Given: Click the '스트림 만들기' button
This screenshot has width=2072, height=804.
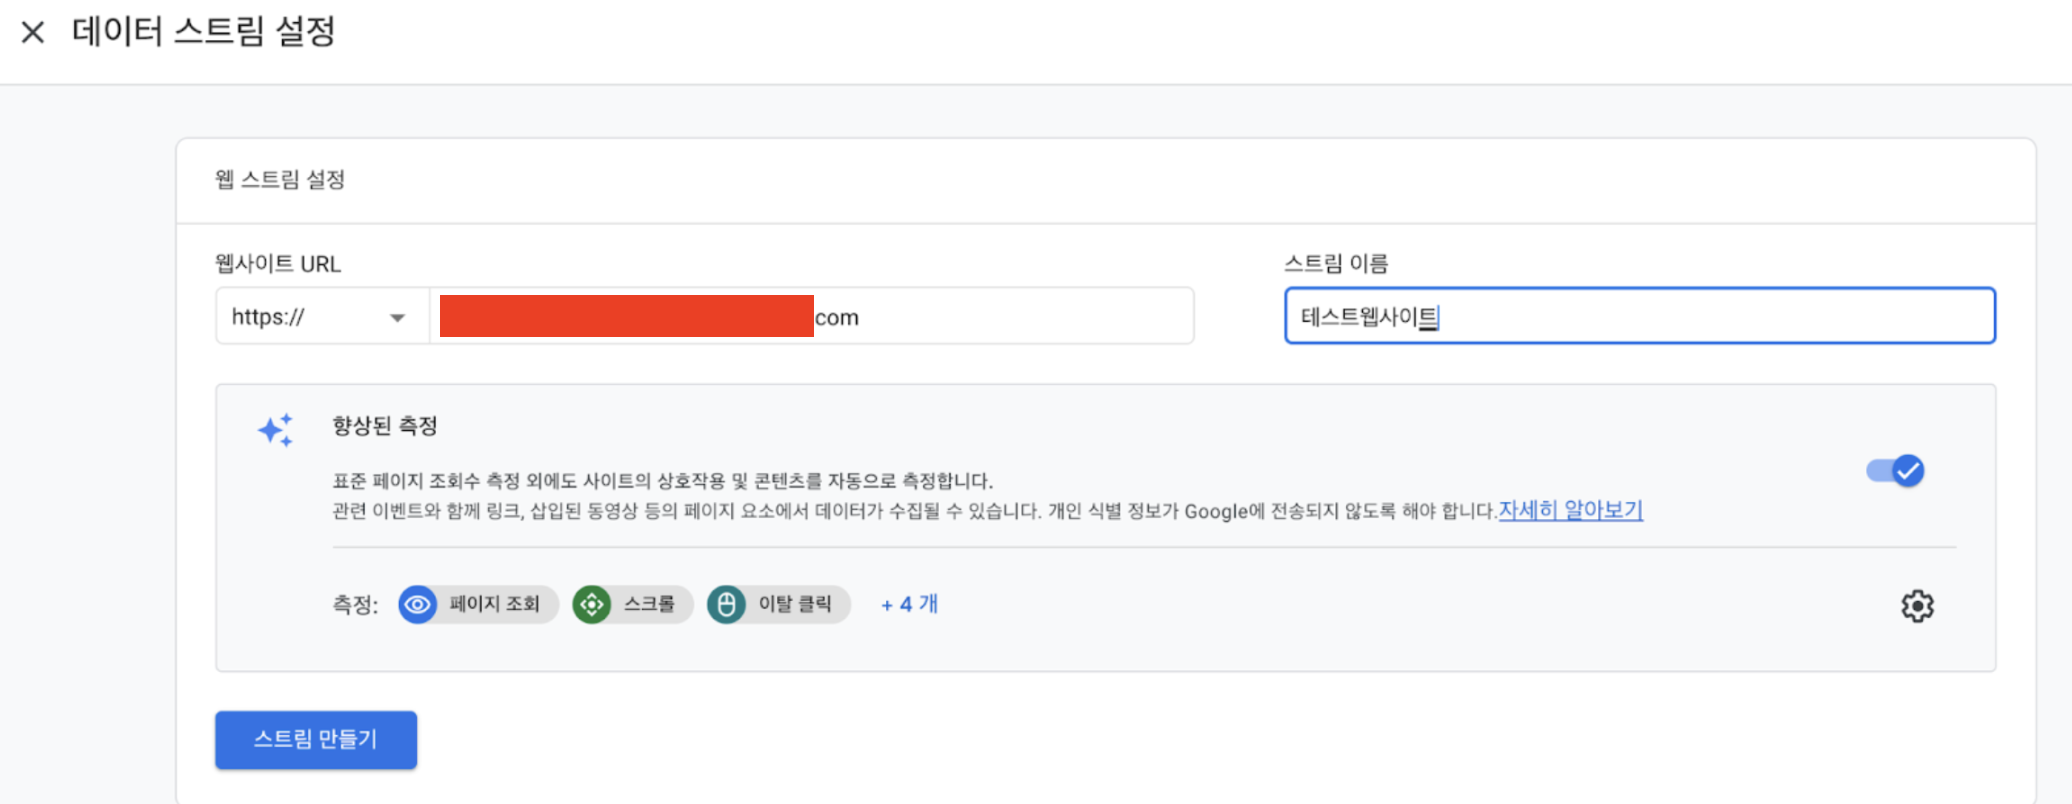Looking at the screenshot, I should tap(316, 740).
